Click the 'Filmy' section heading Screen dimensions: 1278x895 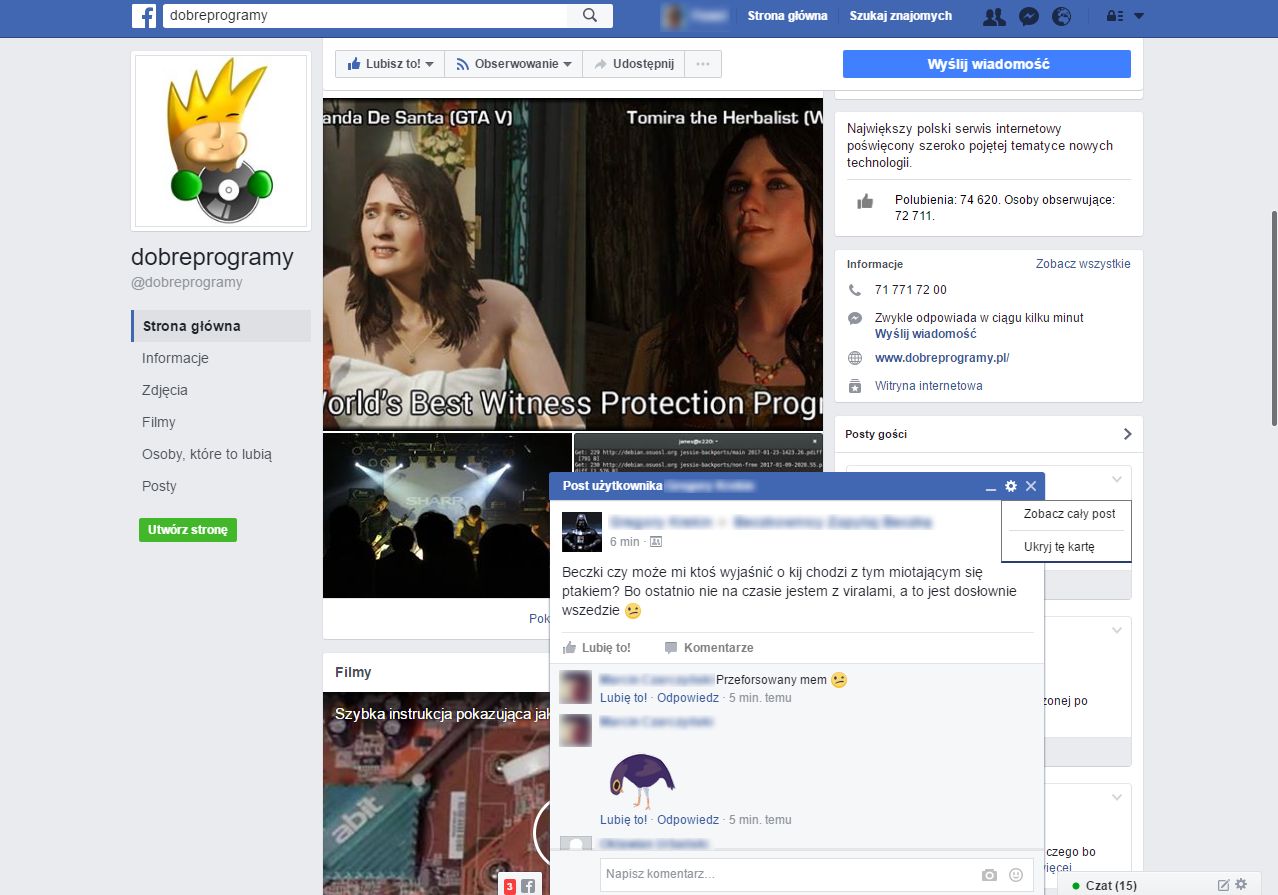pyautogui.click(x=353, y=672)
